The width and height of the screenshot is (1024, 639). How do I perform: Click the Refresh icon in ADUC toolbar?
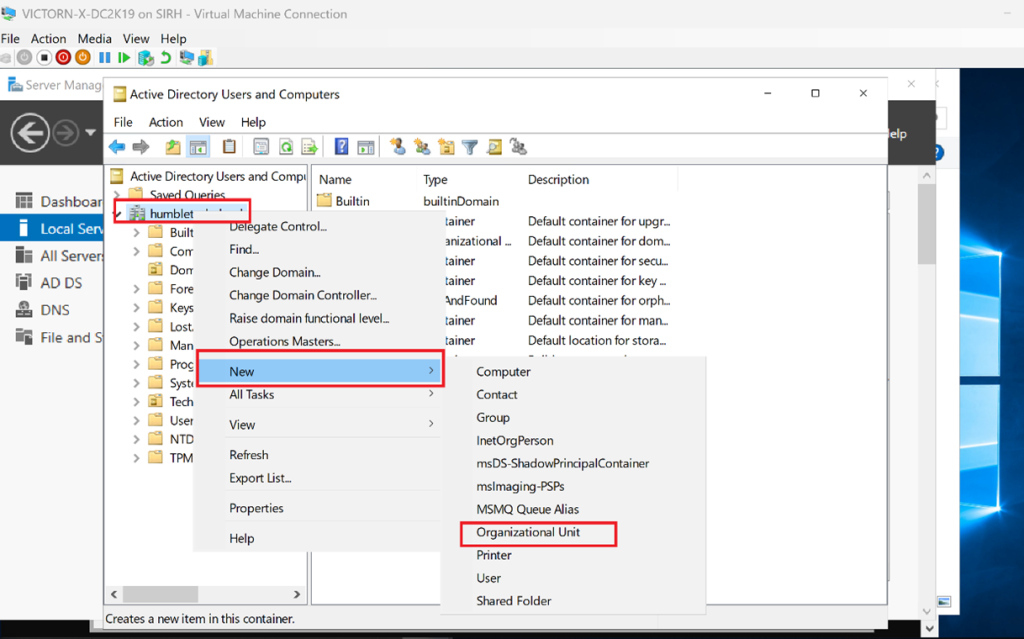286,147
